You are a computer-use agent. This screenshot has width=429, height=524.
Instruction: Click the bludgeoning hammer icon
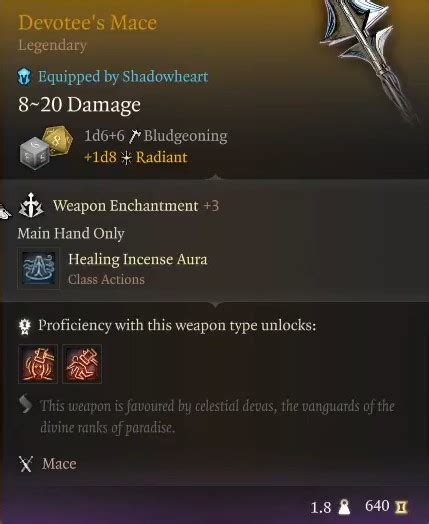(135, 136)
